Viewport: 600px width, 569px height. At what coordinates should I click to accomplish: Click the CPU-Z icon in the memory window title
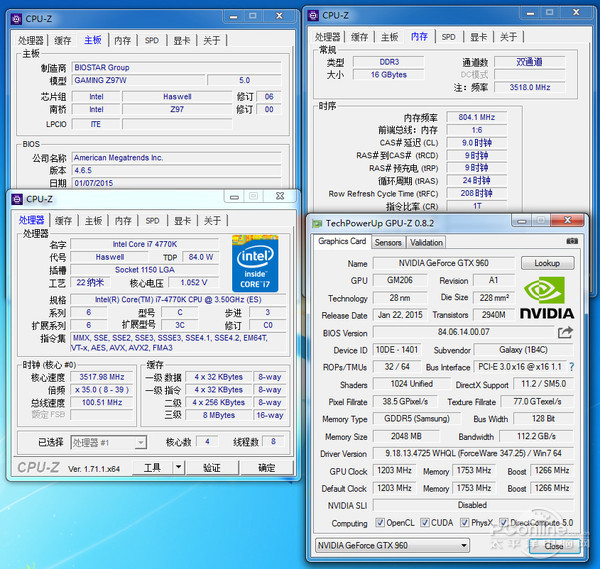[x=313, y=15]
